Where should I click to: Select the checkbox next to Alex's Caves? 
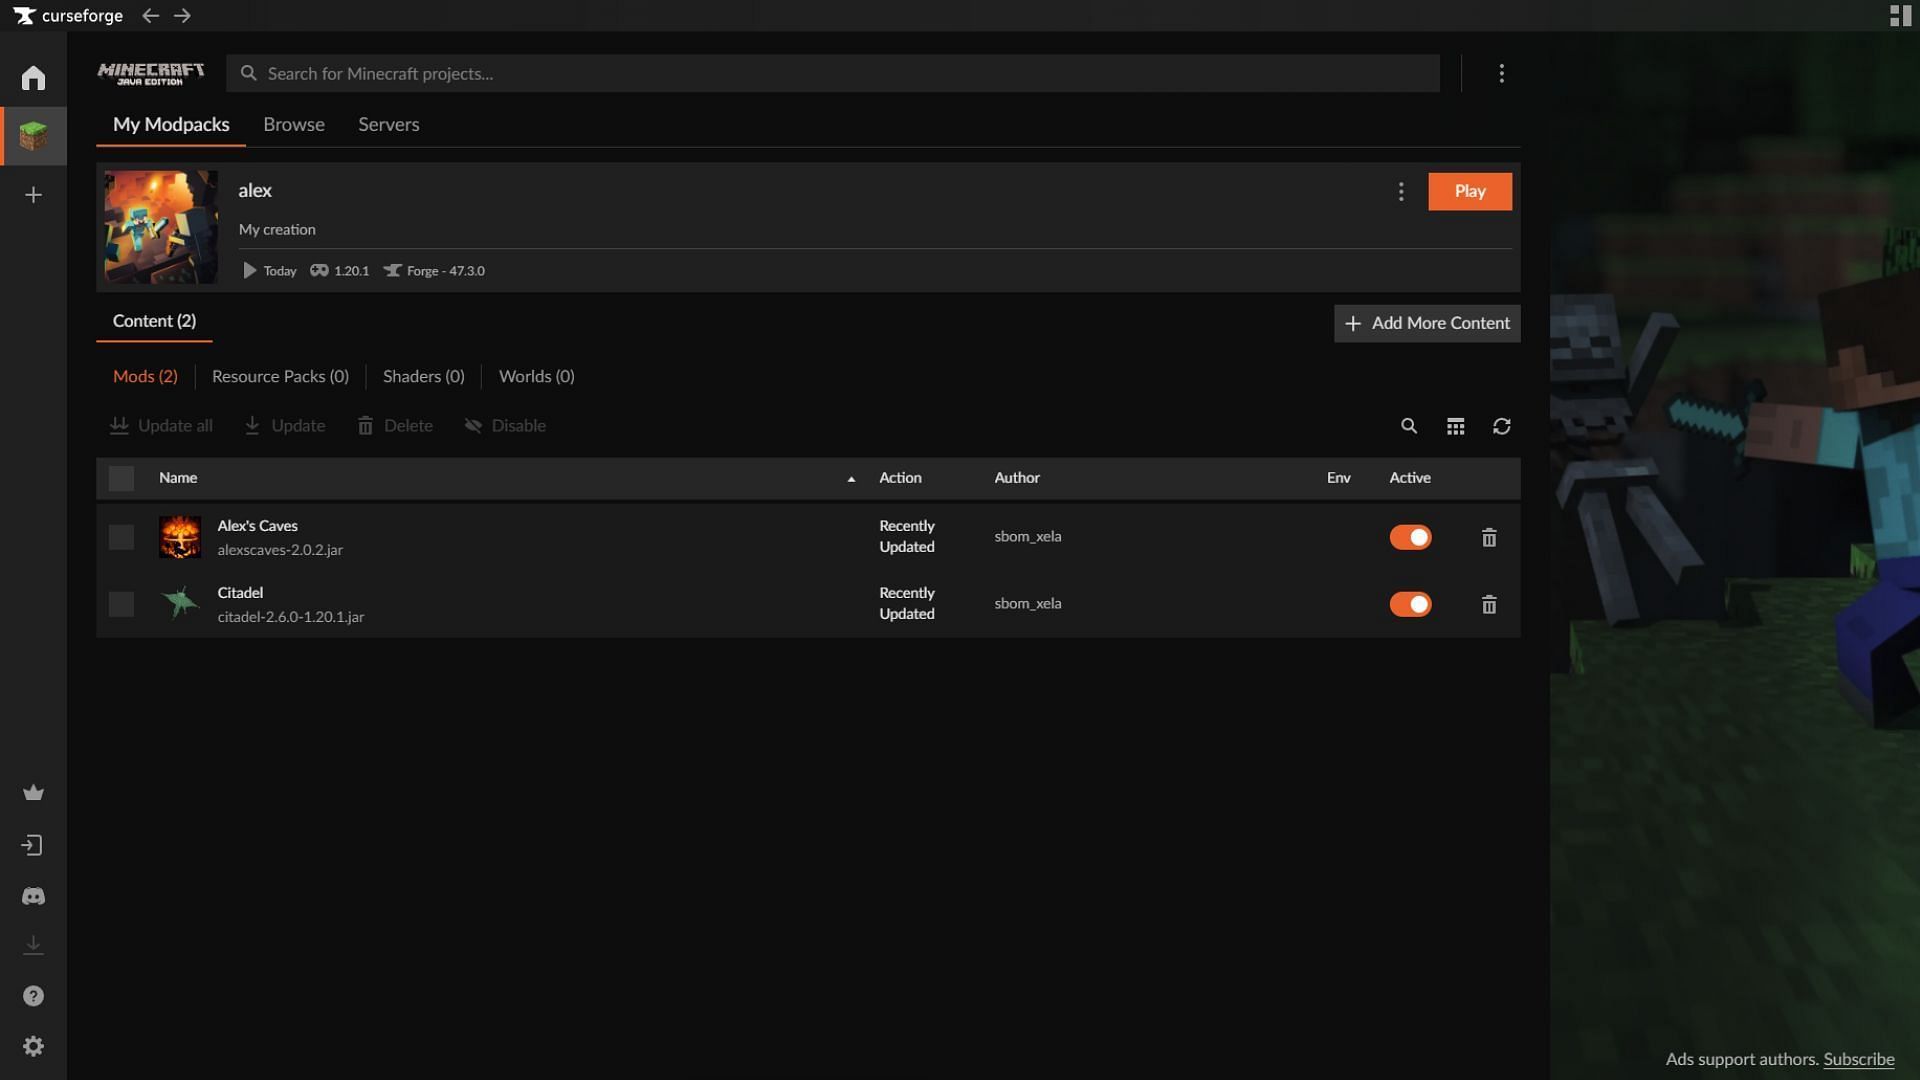click(120, 537)
